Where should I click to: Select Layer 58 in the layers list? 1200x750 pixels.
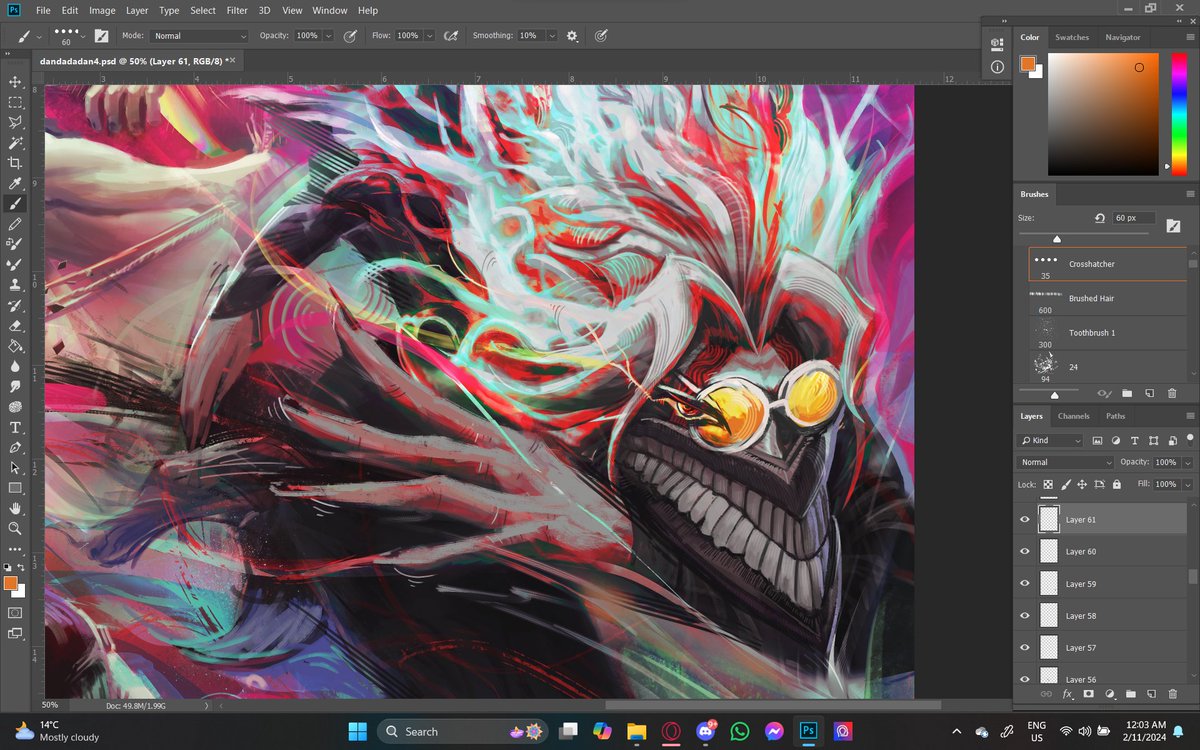(x=1103, y=616)
